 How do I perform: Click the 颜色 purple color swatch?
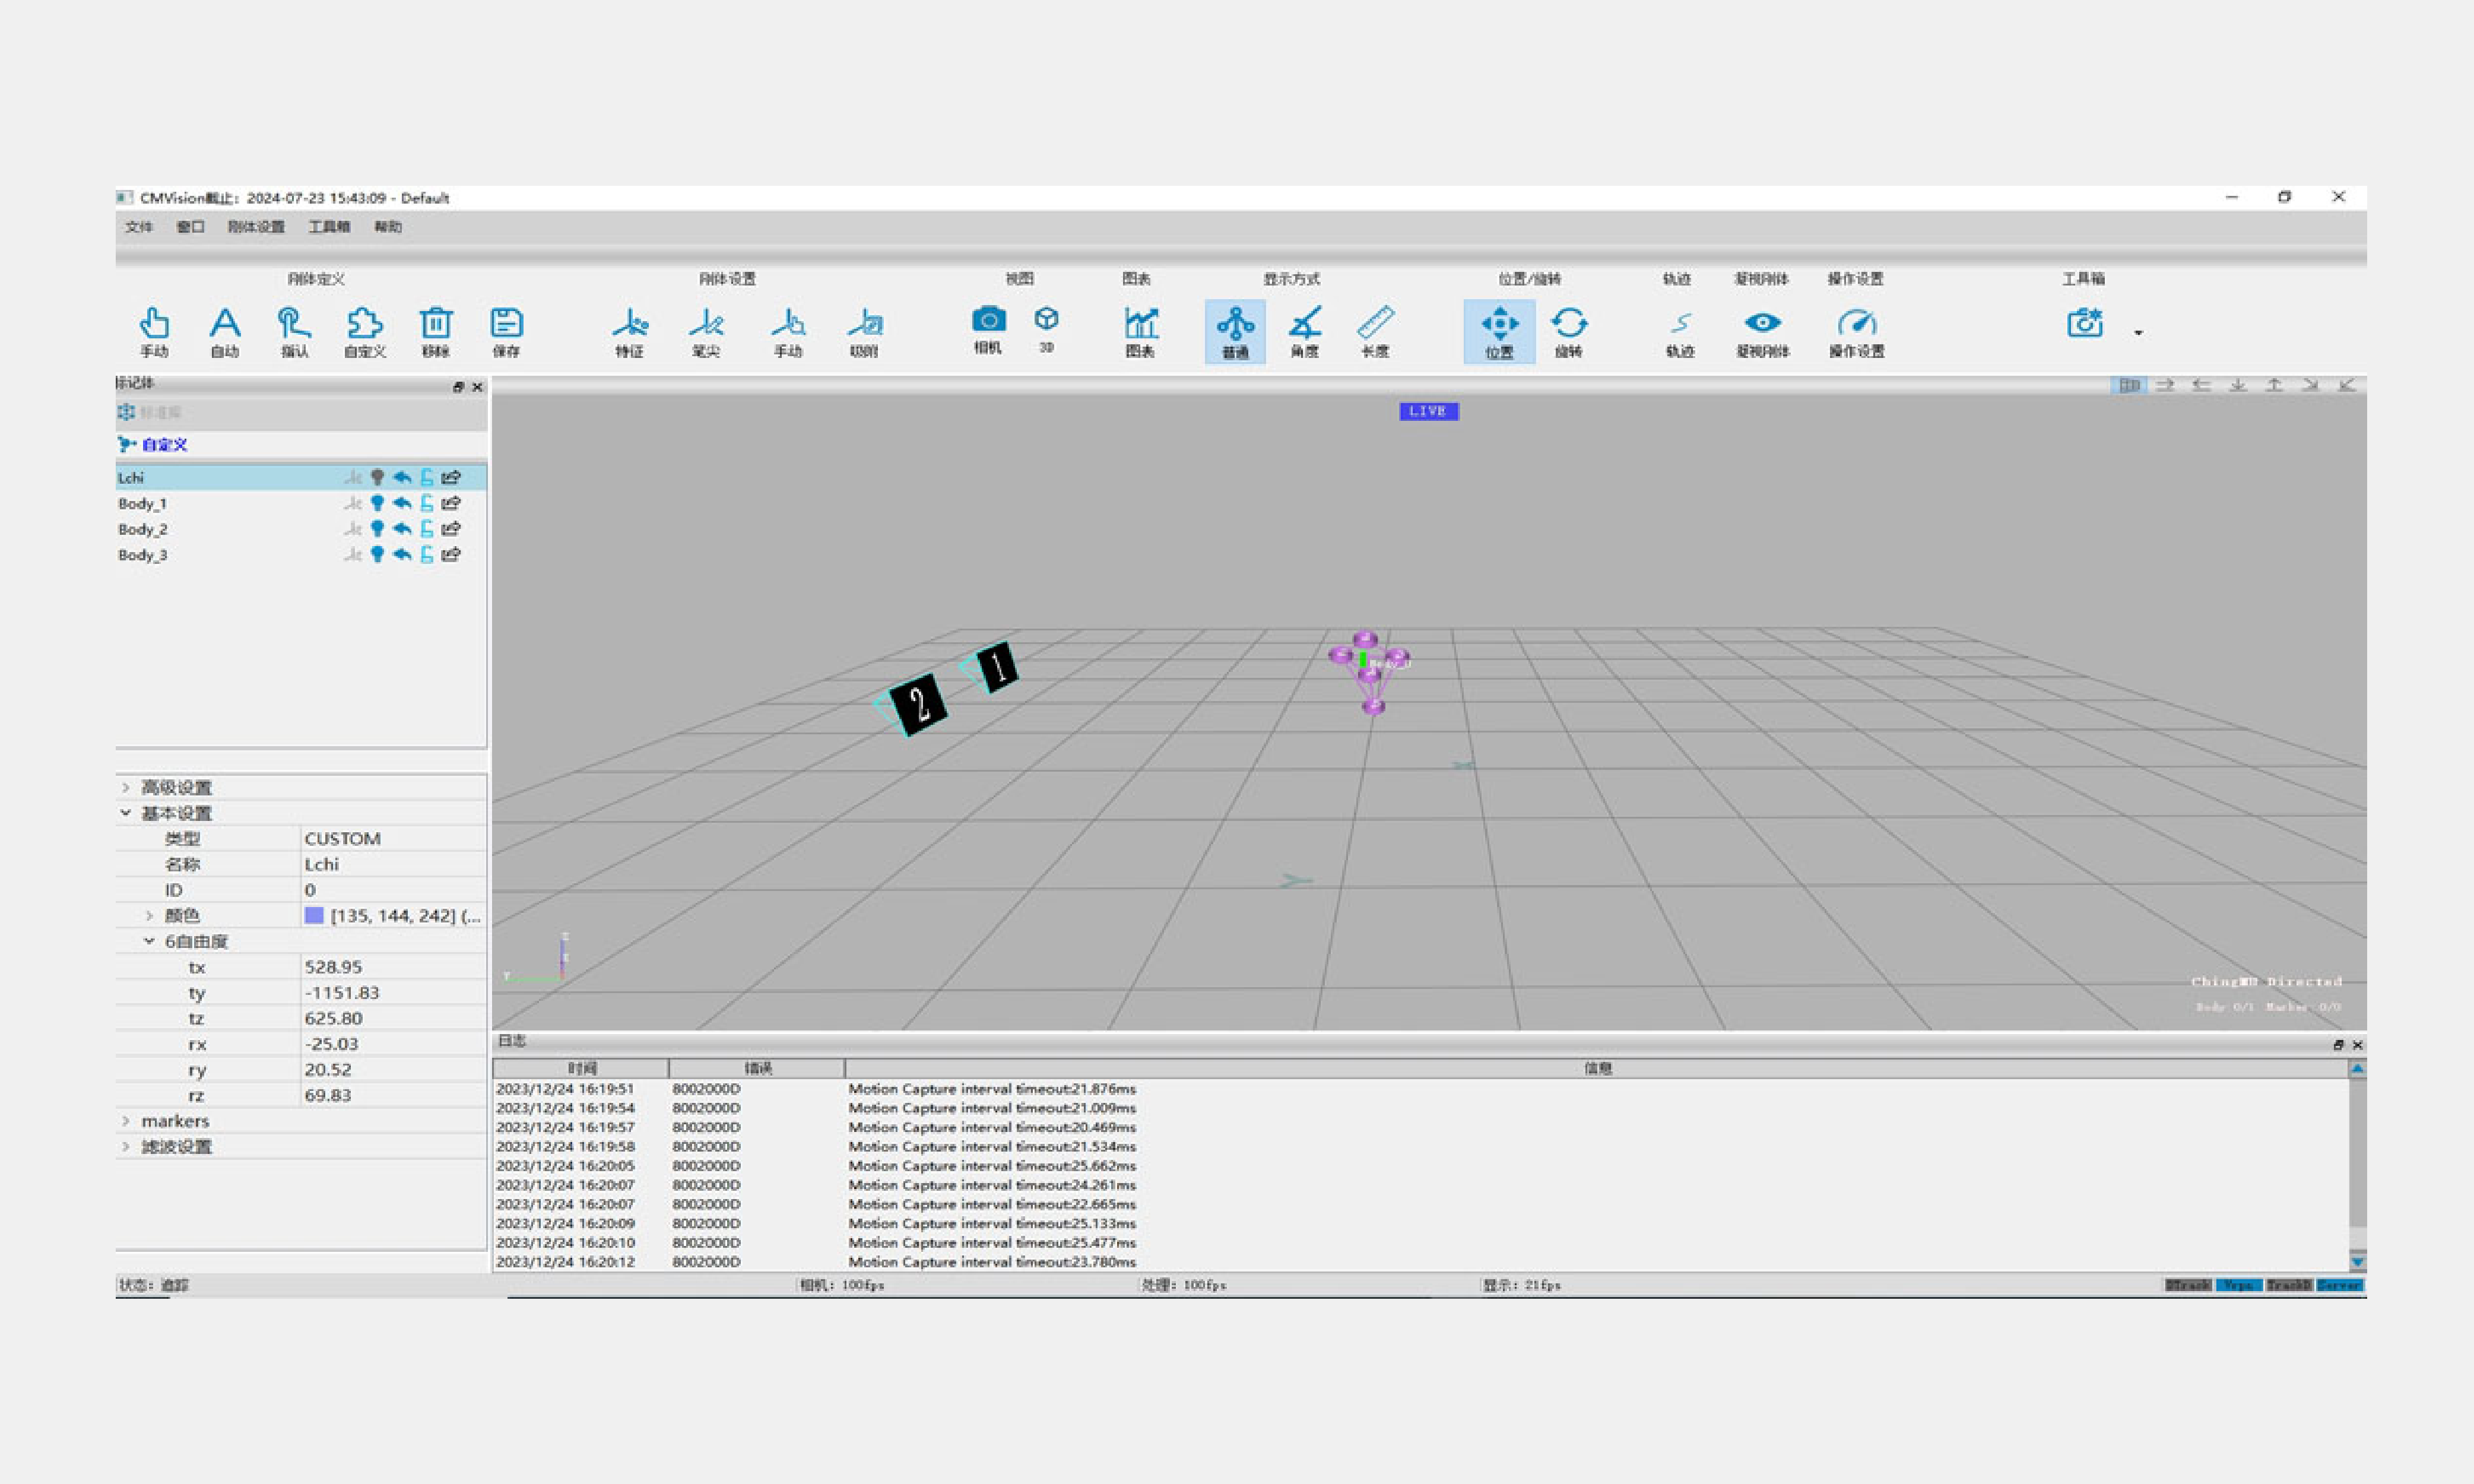tap(314, 915)
